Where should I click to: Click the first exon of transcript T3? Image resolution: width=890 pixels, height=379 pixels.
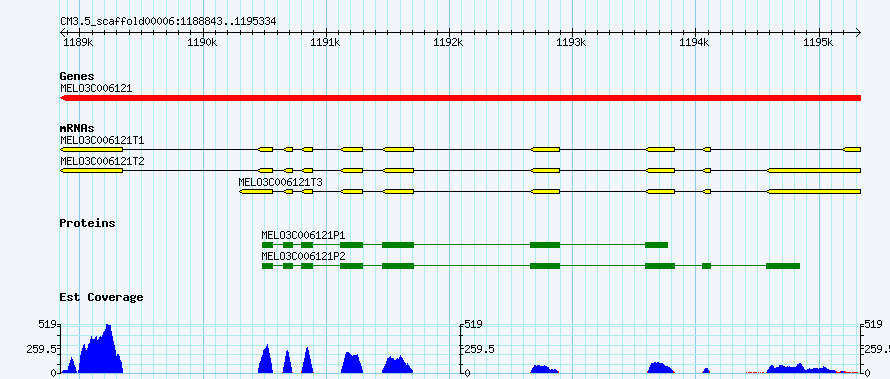[x=256, y=192]
